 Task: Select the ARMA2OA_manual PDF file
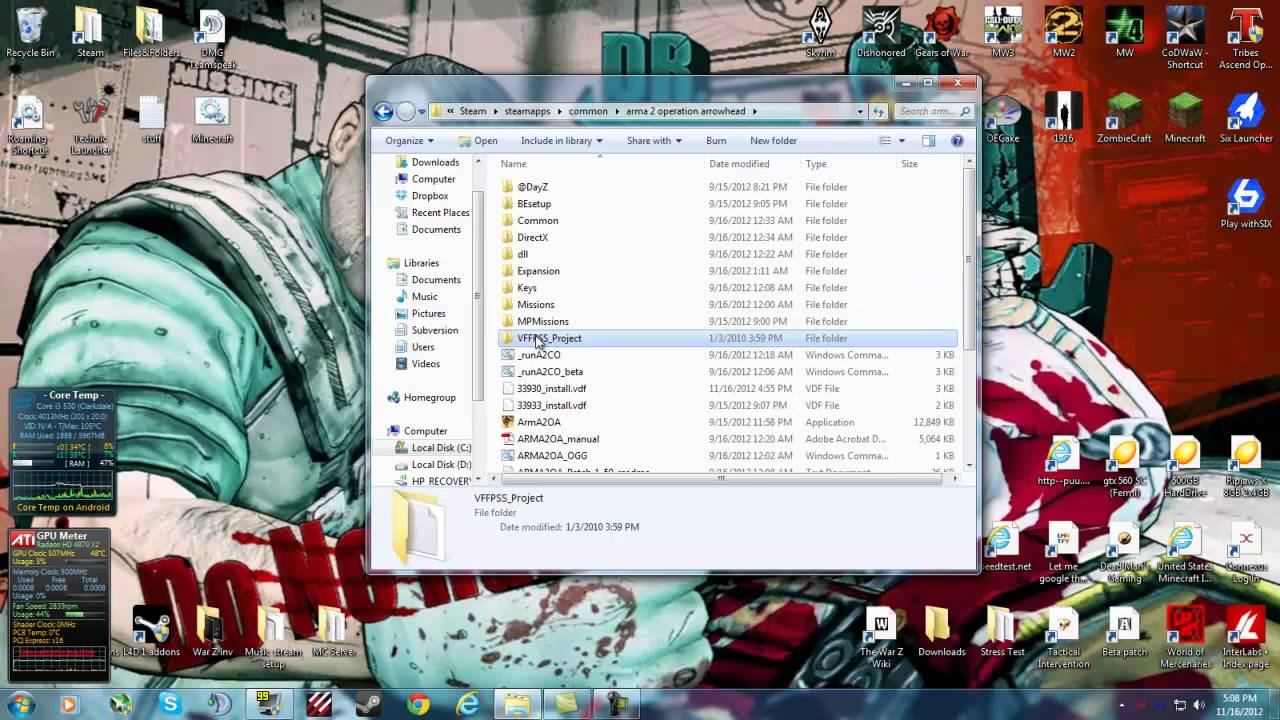click(727, 439)
